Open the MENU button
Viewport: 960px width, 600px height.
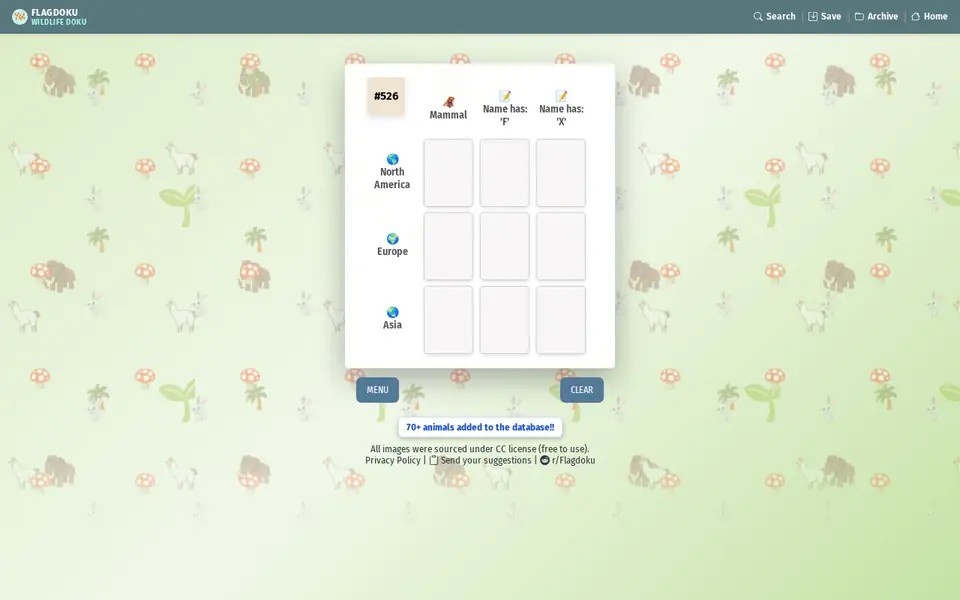pyautogui.click(x=377, y=390)
